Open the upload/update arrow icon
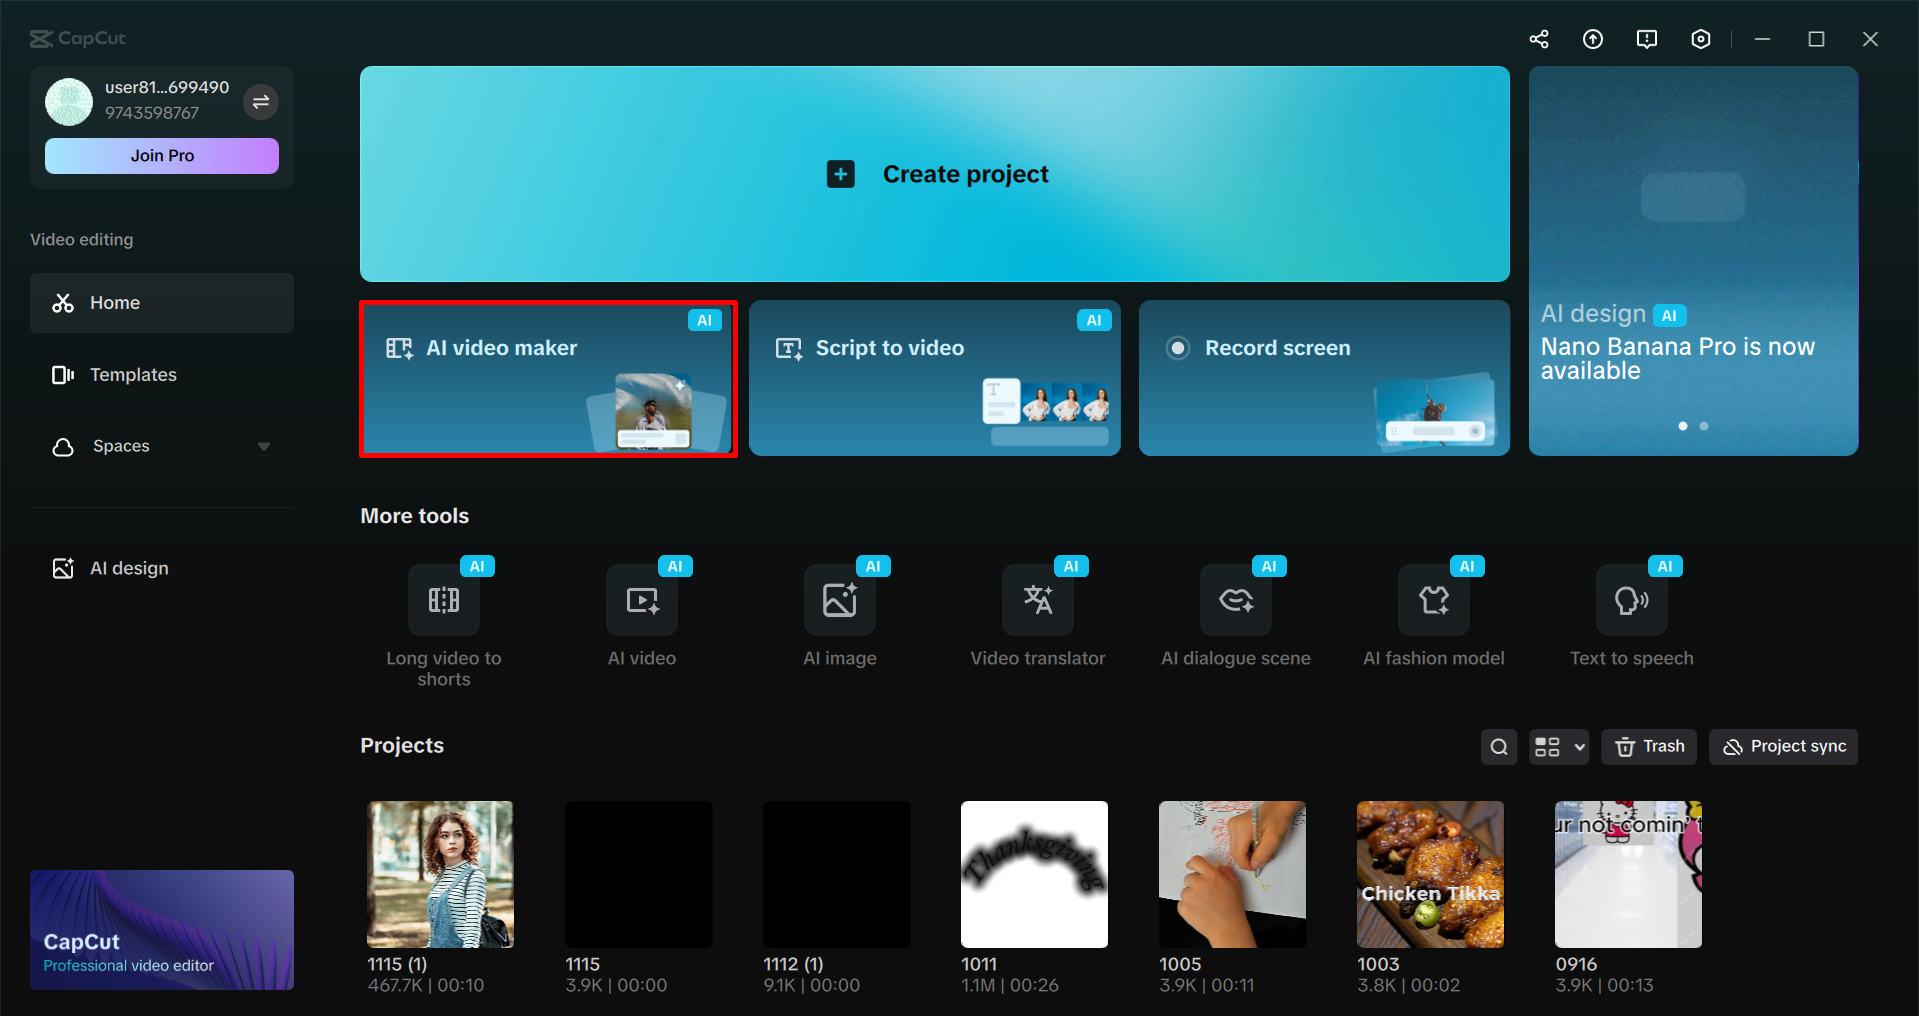 (x=1593, y=39)
